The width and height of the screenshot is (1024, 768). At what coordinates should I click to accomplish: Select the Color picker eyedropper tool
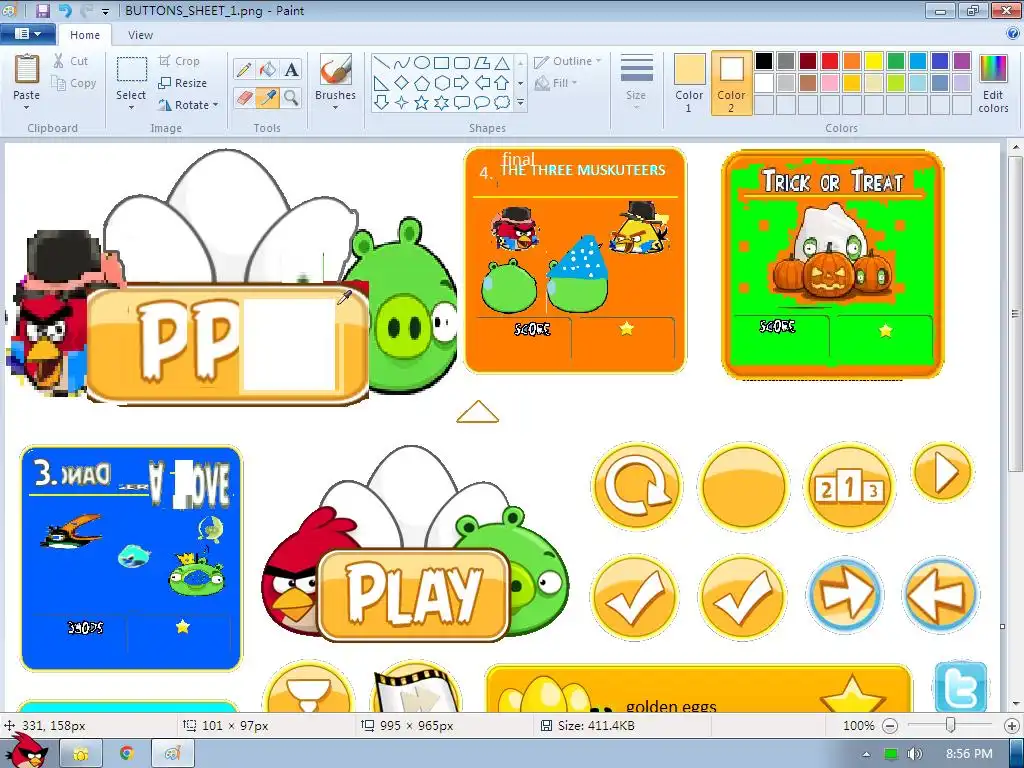(x=268, y=98)
